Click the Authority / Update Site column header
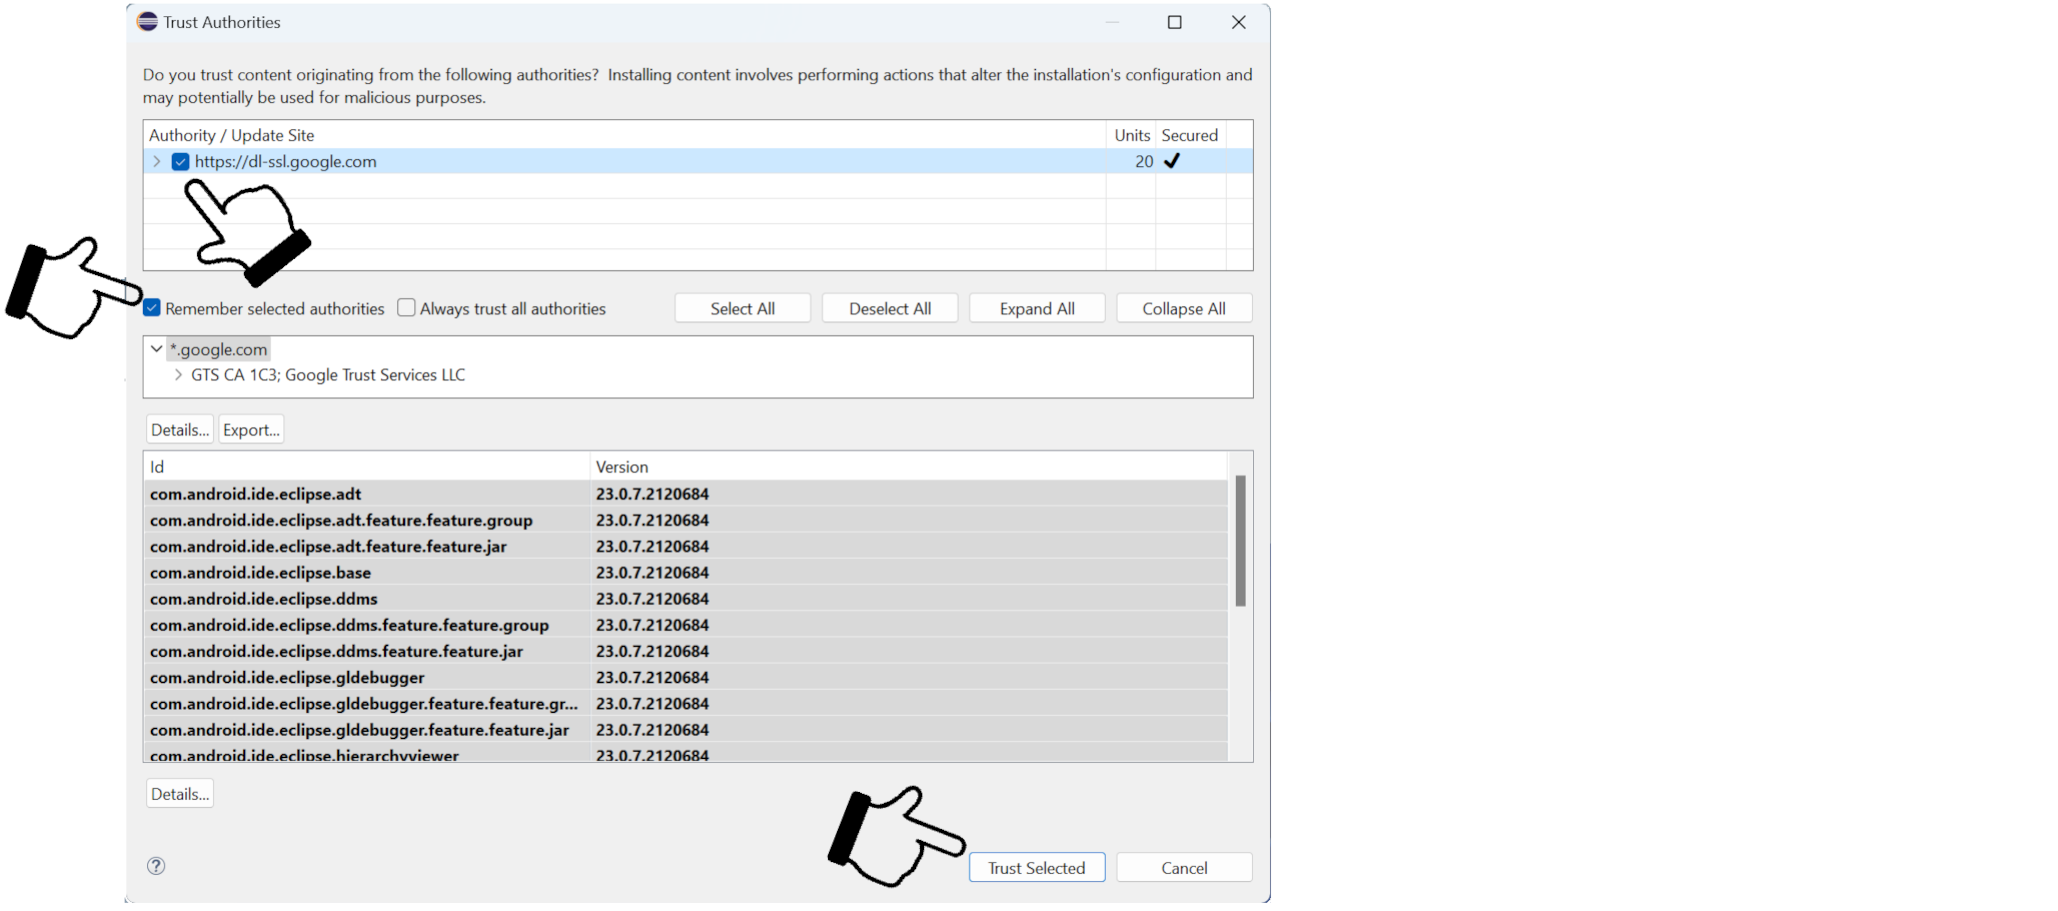This screenshot has width=2058, height=911. pos(625,135)
